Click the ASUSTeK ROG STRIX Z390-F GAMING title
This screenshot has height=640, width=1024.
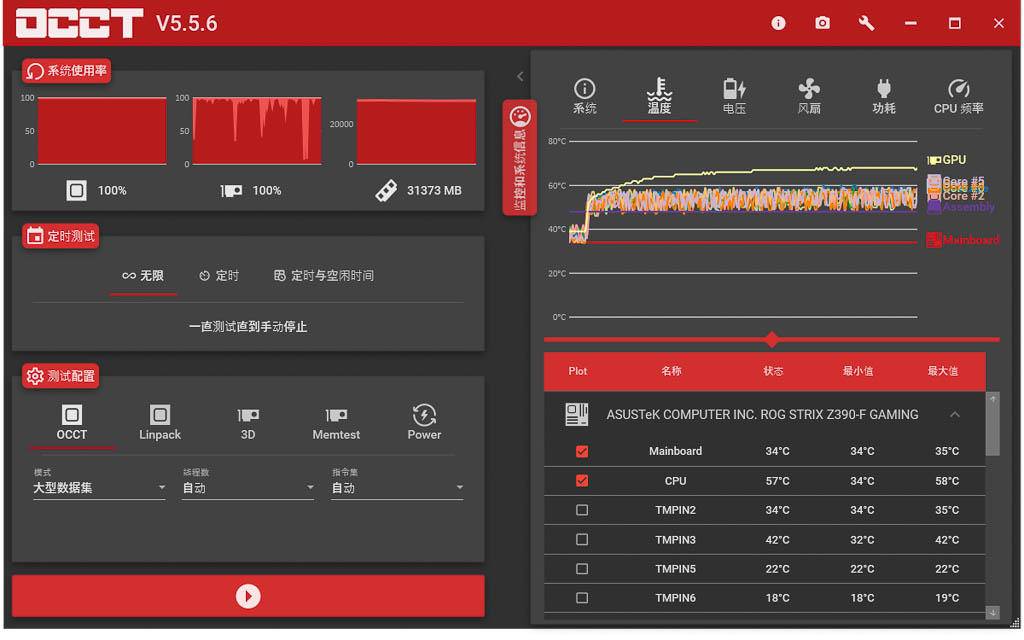762,415
